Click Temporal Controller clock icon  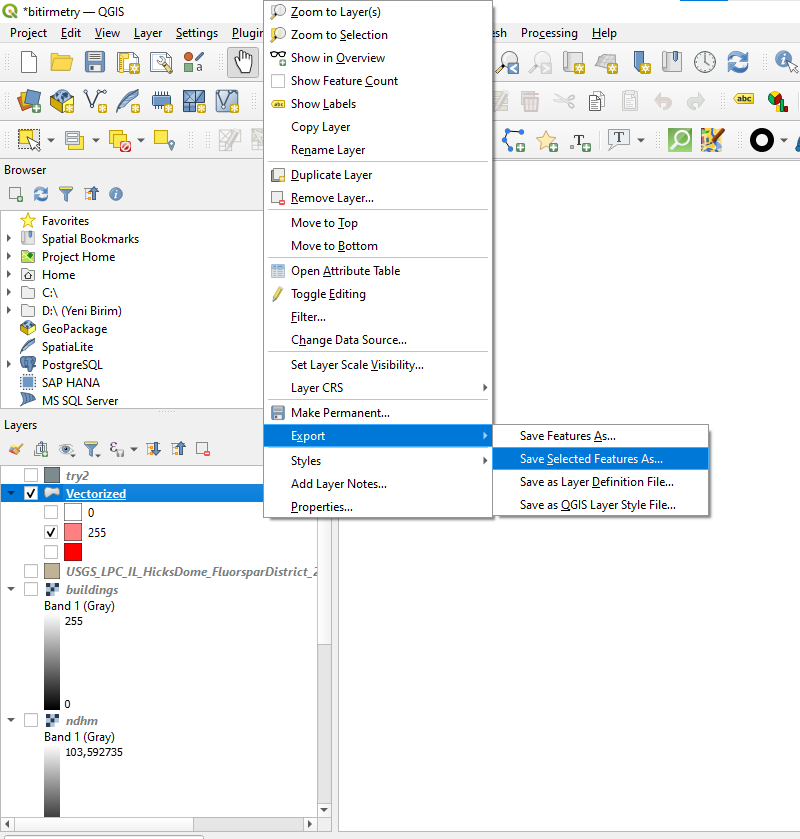[x=705, y=62]
